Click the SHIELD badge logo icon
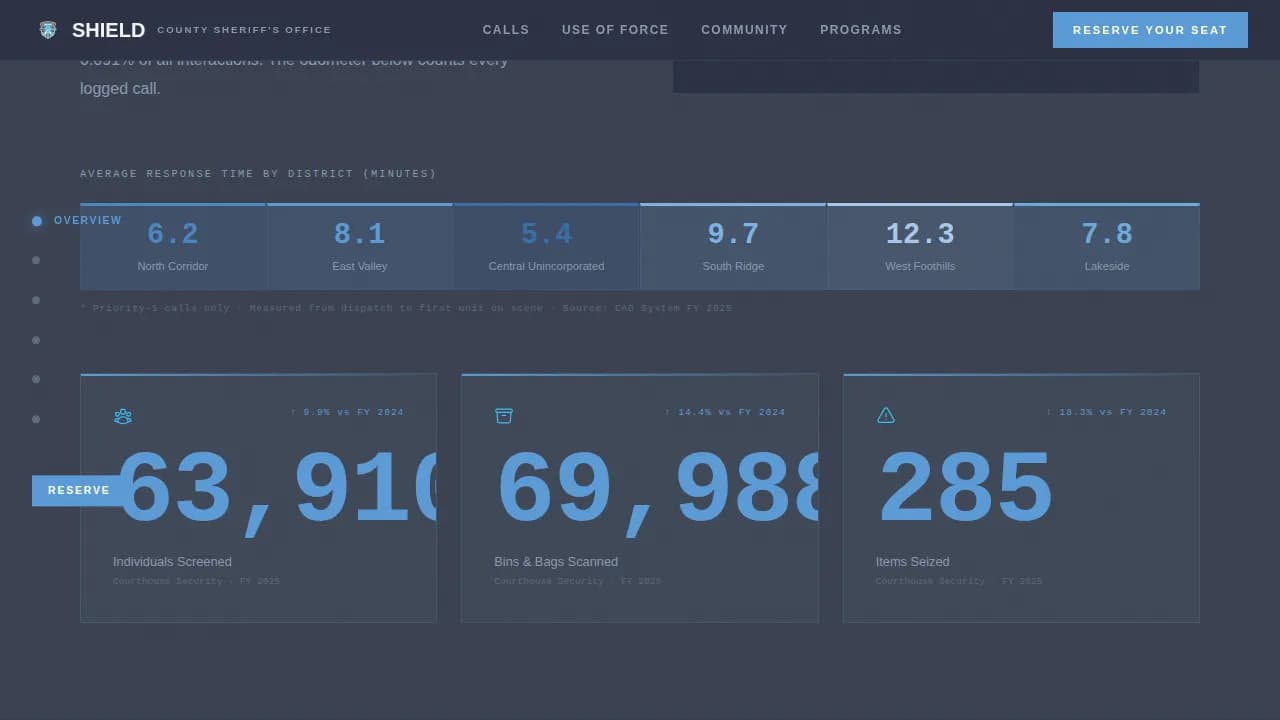This screenshot has width=1280, height=720. (48, 30)
